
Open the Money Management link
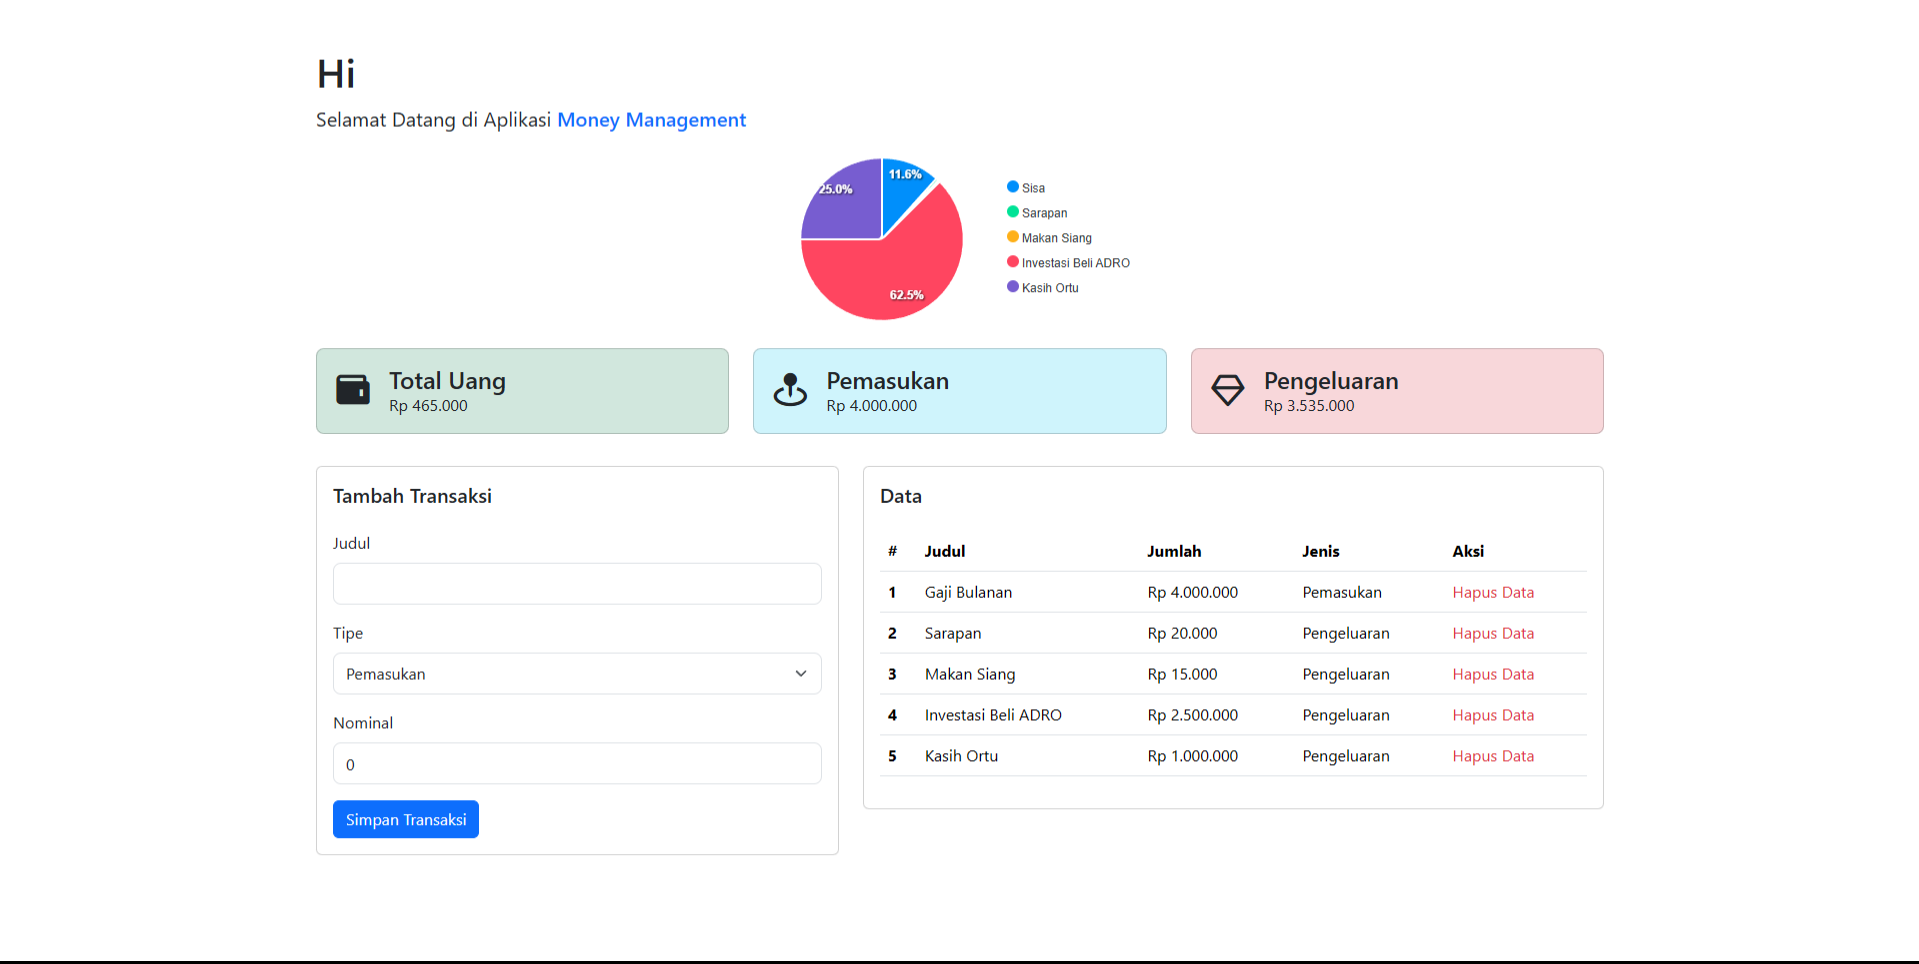pos(651,120)
